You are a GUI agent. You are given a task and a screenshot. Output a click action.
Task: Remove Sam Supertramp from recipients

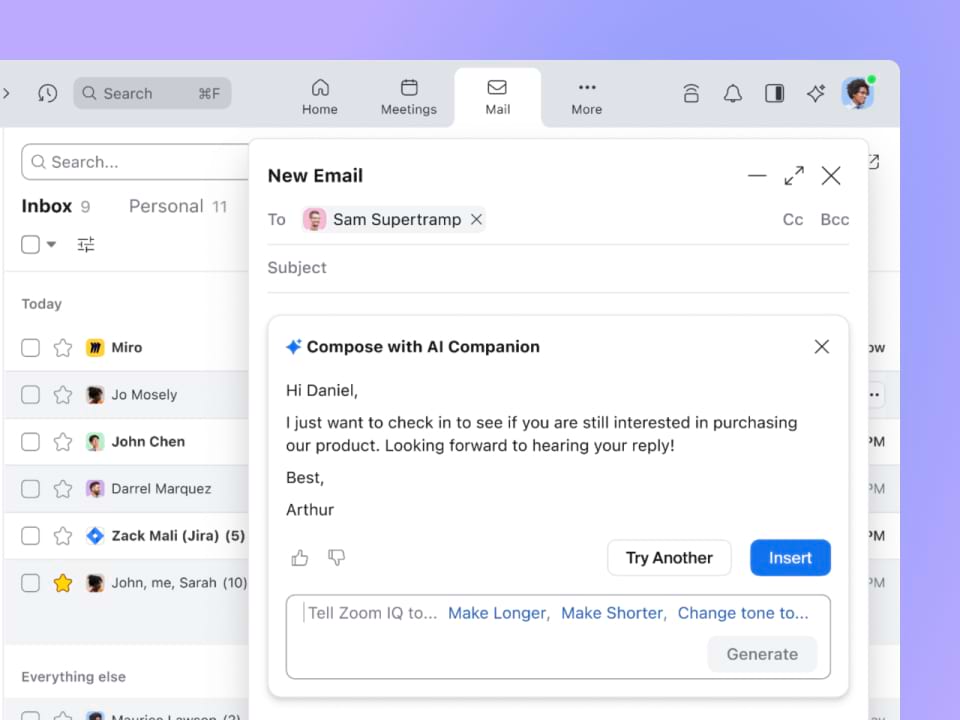tap(477, 220)
